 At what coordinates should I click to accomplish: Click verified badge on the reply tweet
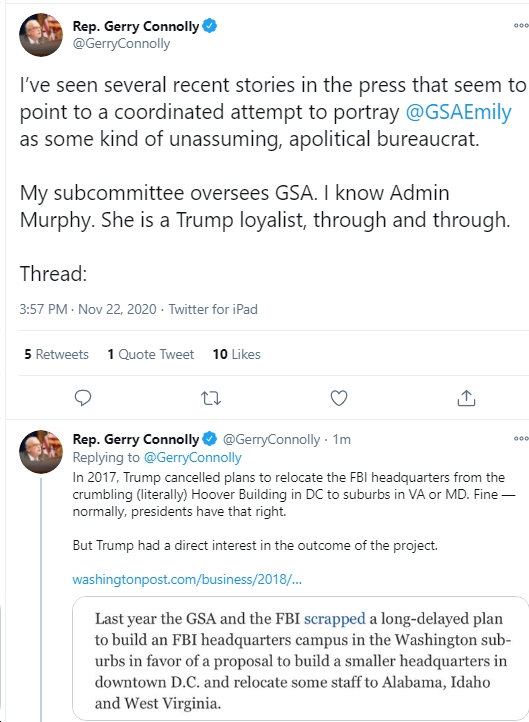click(x=209, y=439)
